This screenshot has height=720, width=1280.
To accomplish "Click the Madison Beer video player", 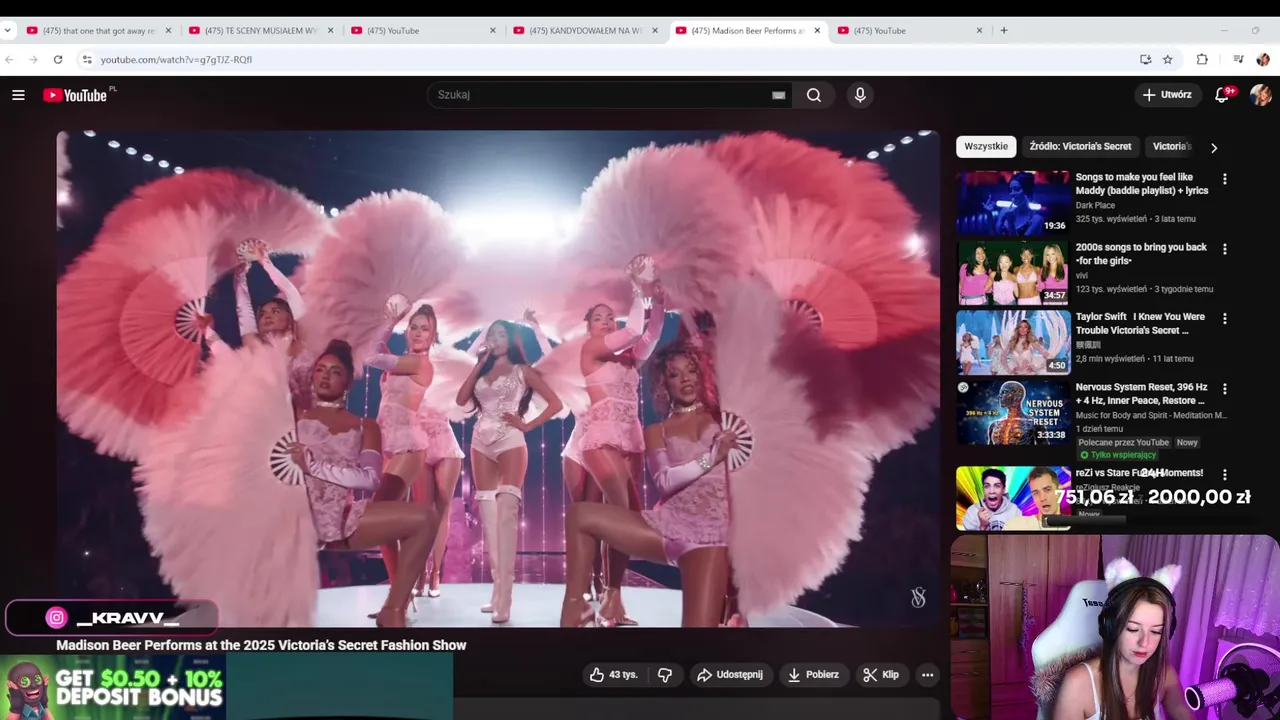I will (498, 379).
